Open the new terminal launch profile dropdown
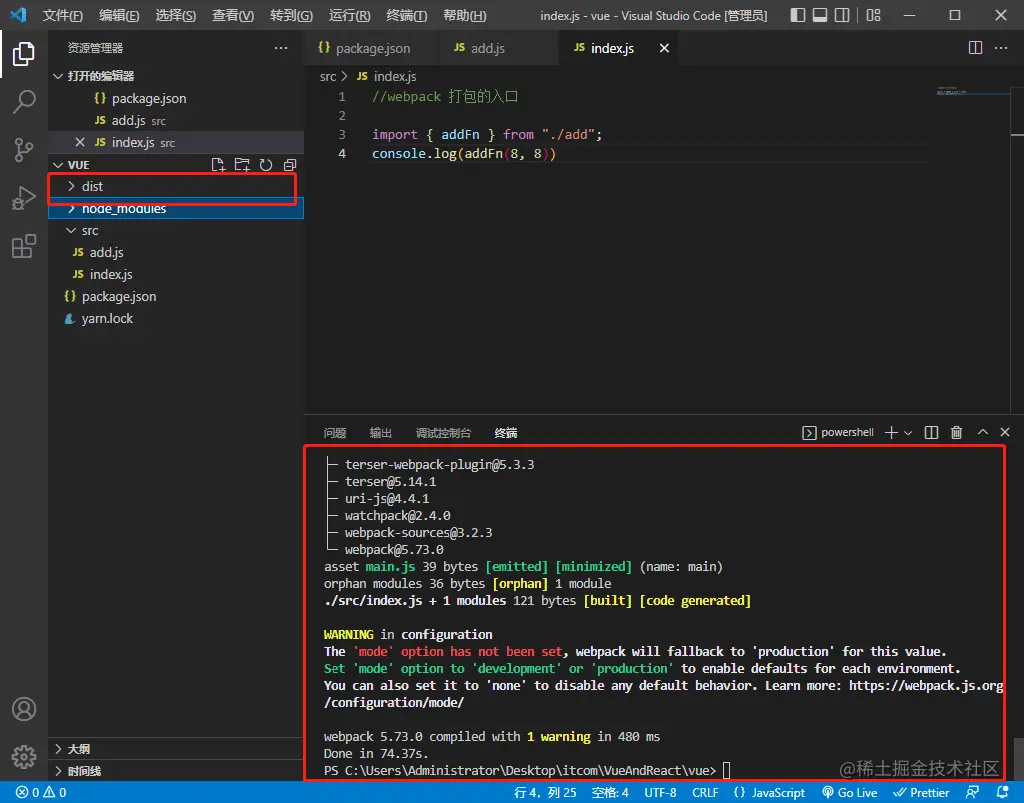Screen dimensions: 1024x803 [908, 433]
